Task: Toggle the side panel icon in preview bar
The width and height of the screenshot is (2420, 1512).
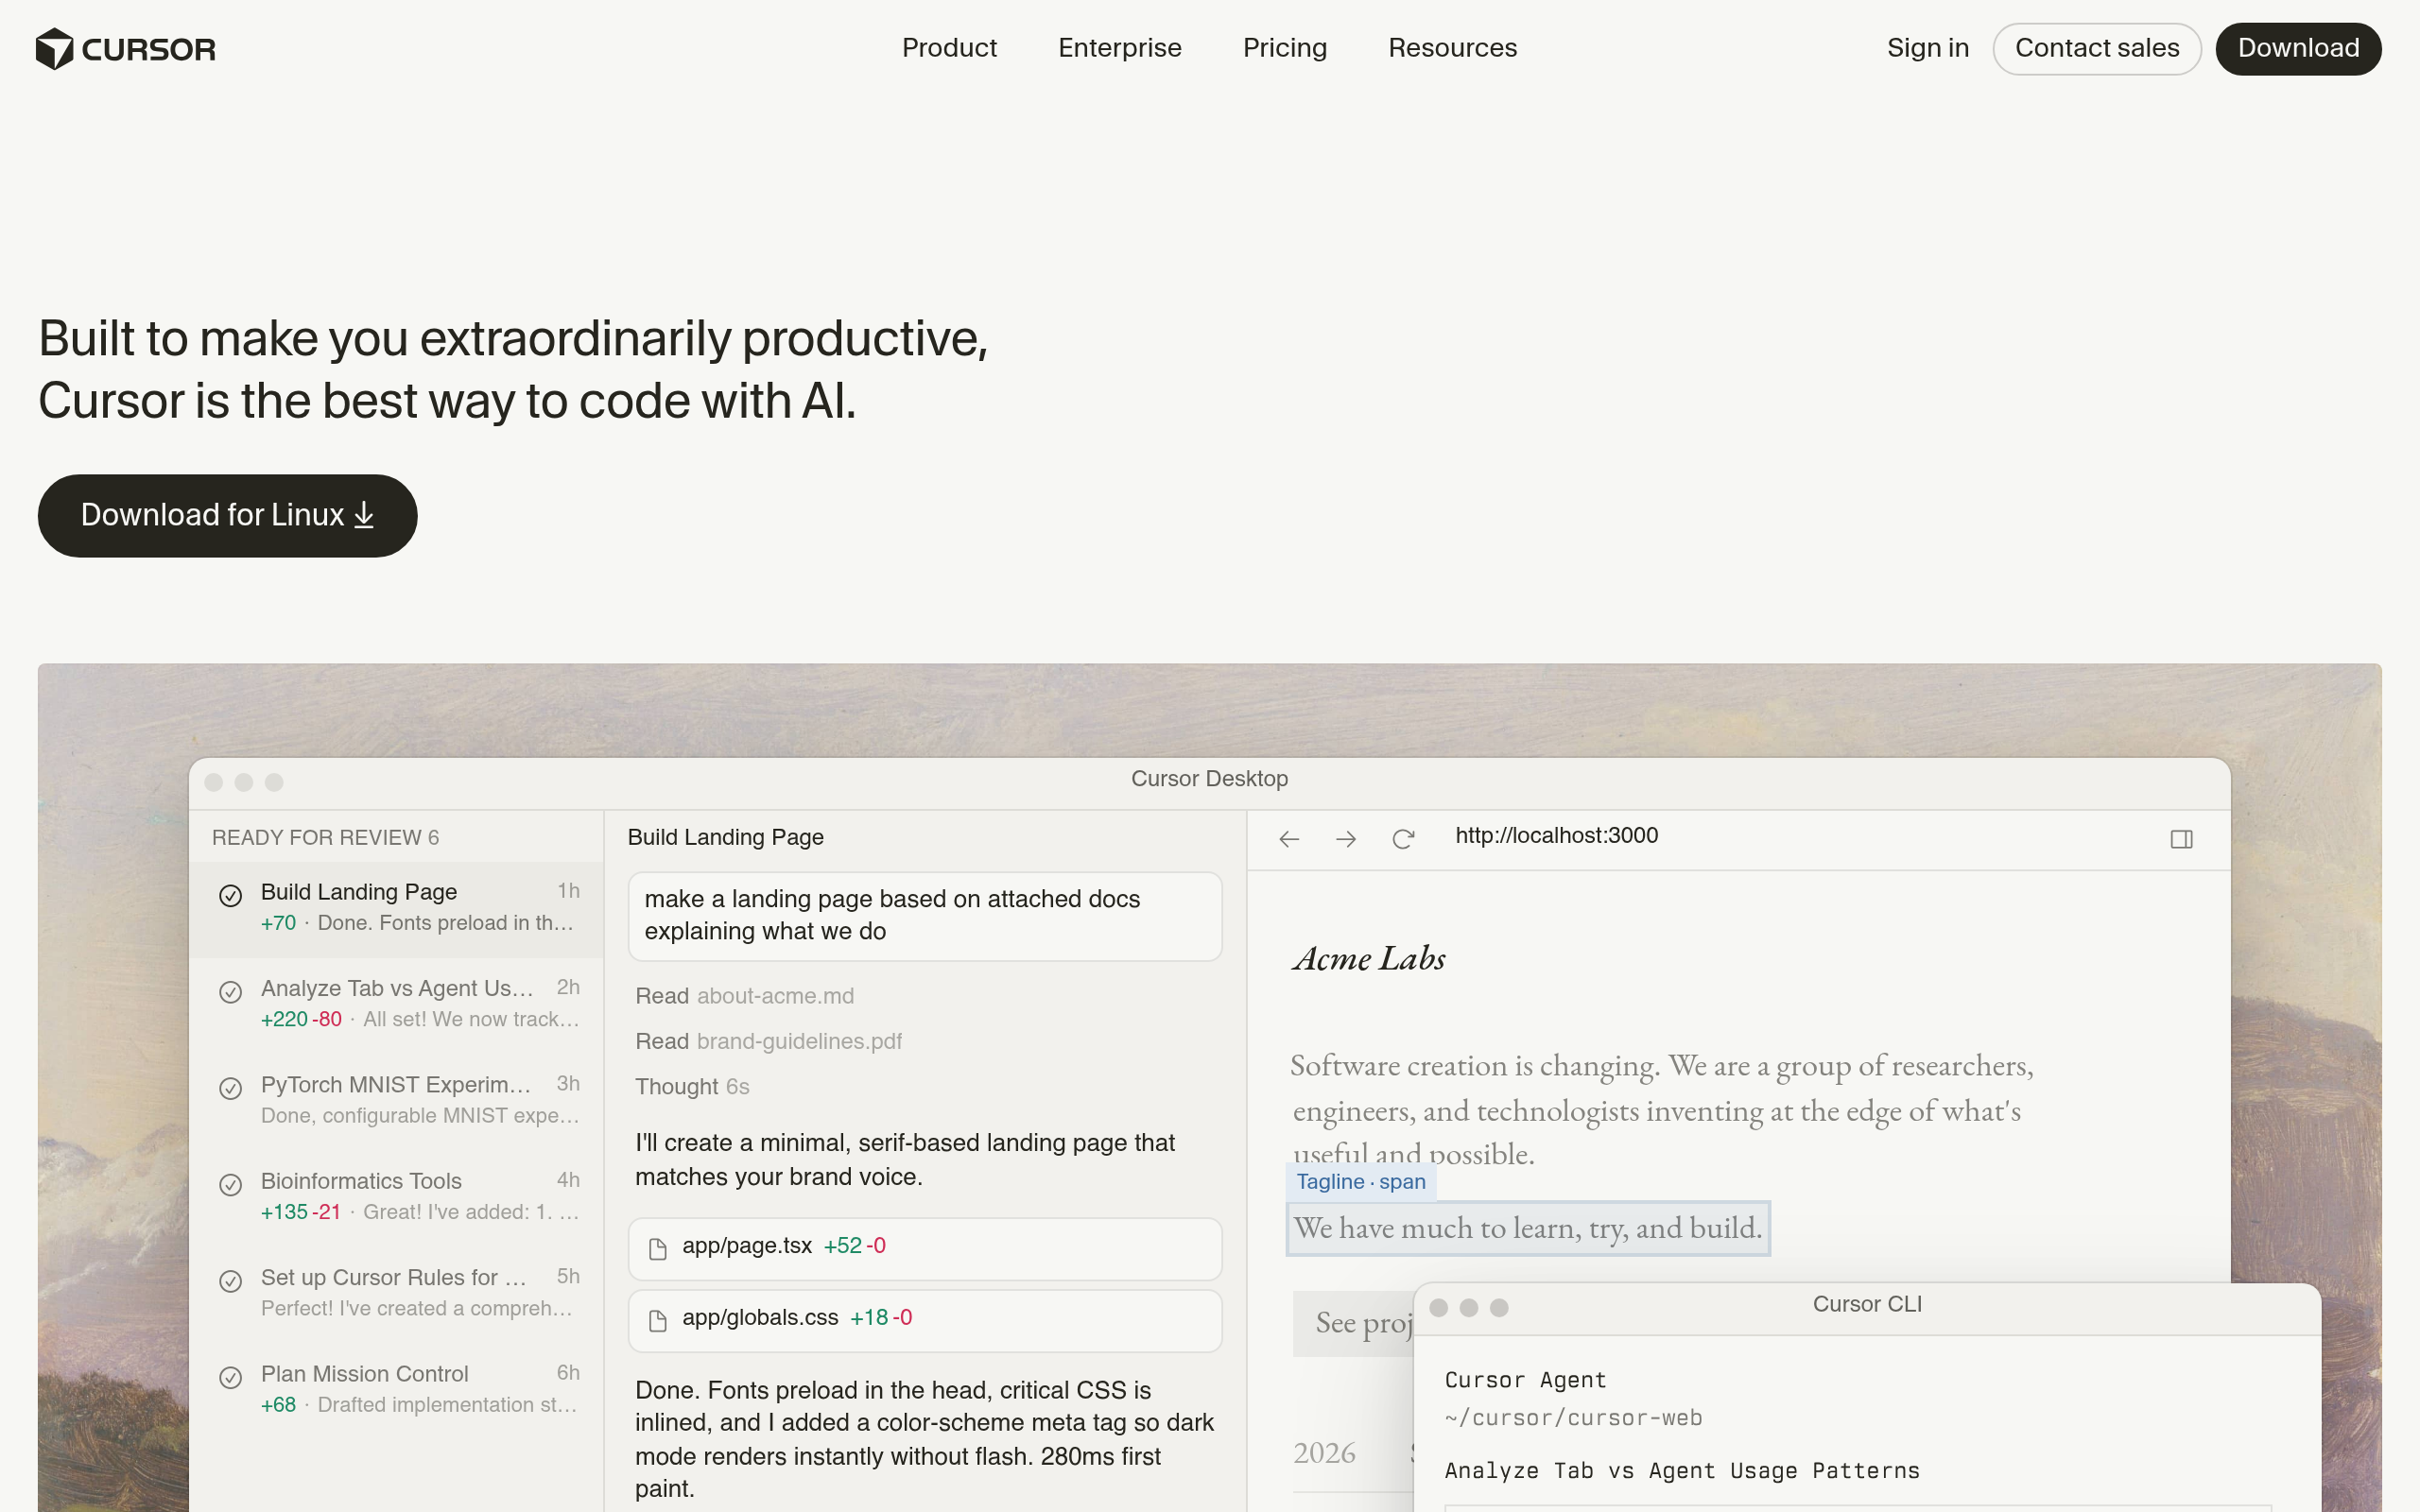Action: point(2181,839)
